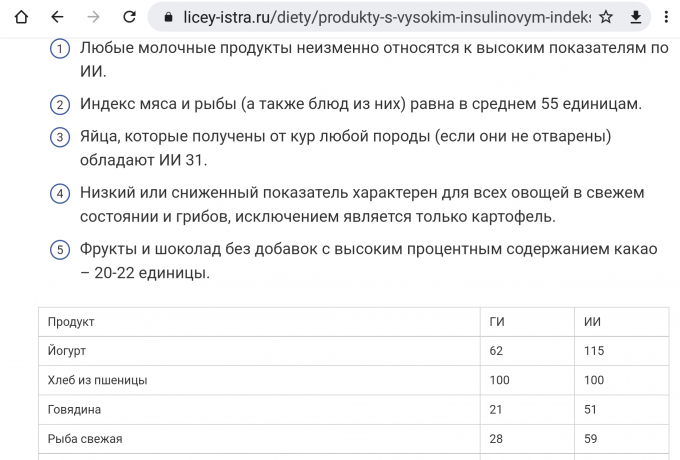Select the 'Йогурт' table row
Screen dimensions: 680x460
coord(68,351)
